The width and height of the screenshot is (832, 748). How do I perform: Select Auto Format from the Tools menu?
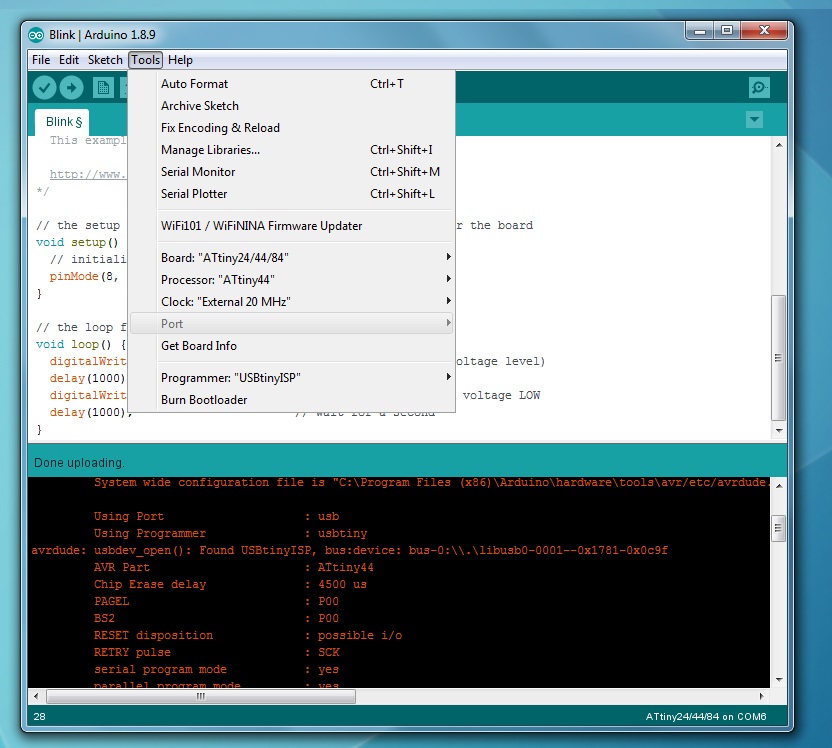pyautogui.click(x=194, y=84)
